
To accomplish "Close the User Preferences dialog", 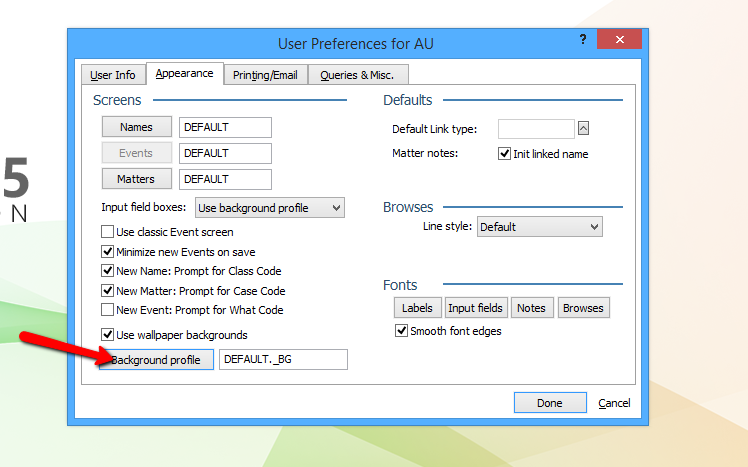I will tap(619, 39).
